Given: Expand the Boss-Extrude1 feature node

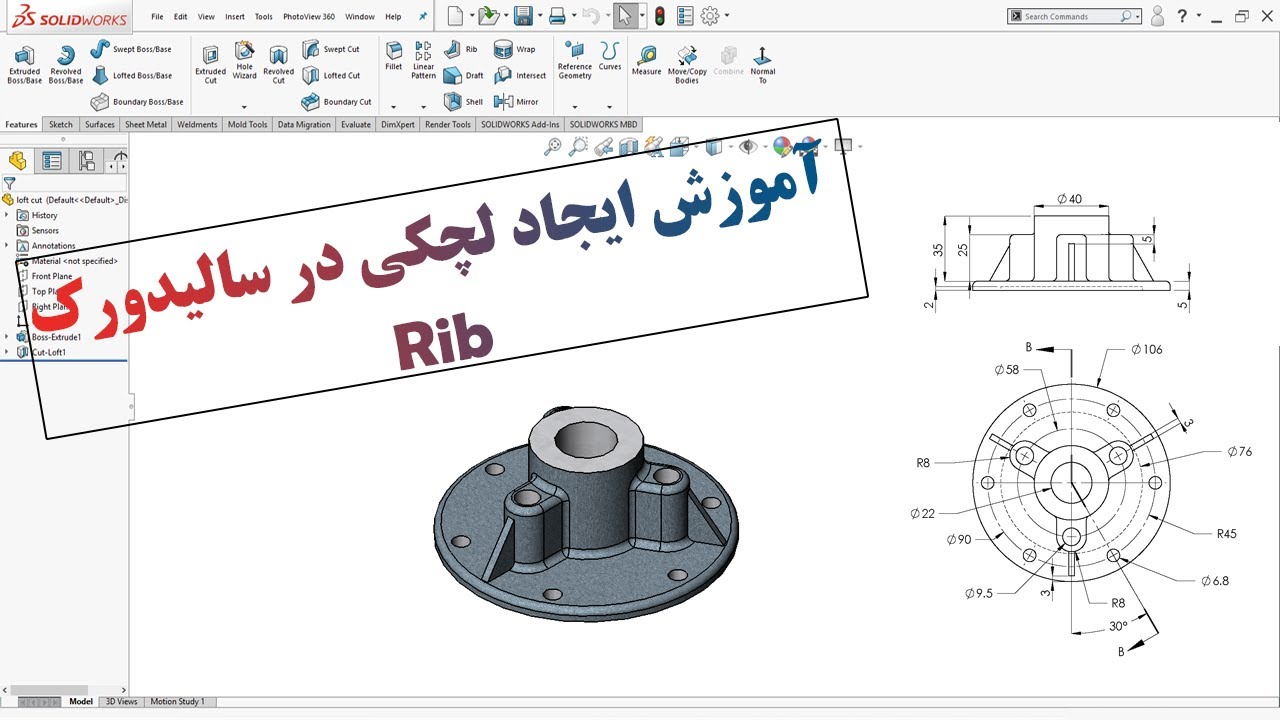Looking at the screenshot, I should pyautogui.click(x=7, y=337).
